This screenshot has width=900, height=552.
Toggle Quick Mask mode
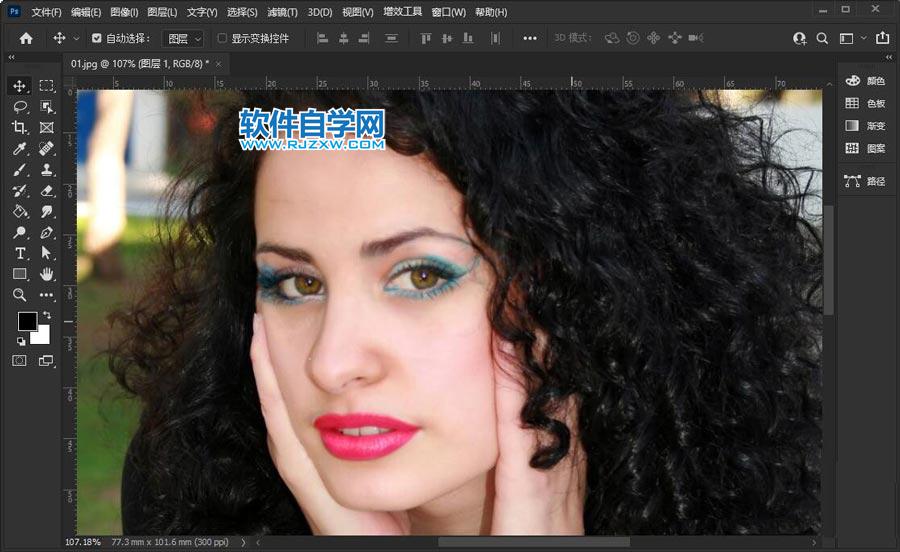click(19, 361)
